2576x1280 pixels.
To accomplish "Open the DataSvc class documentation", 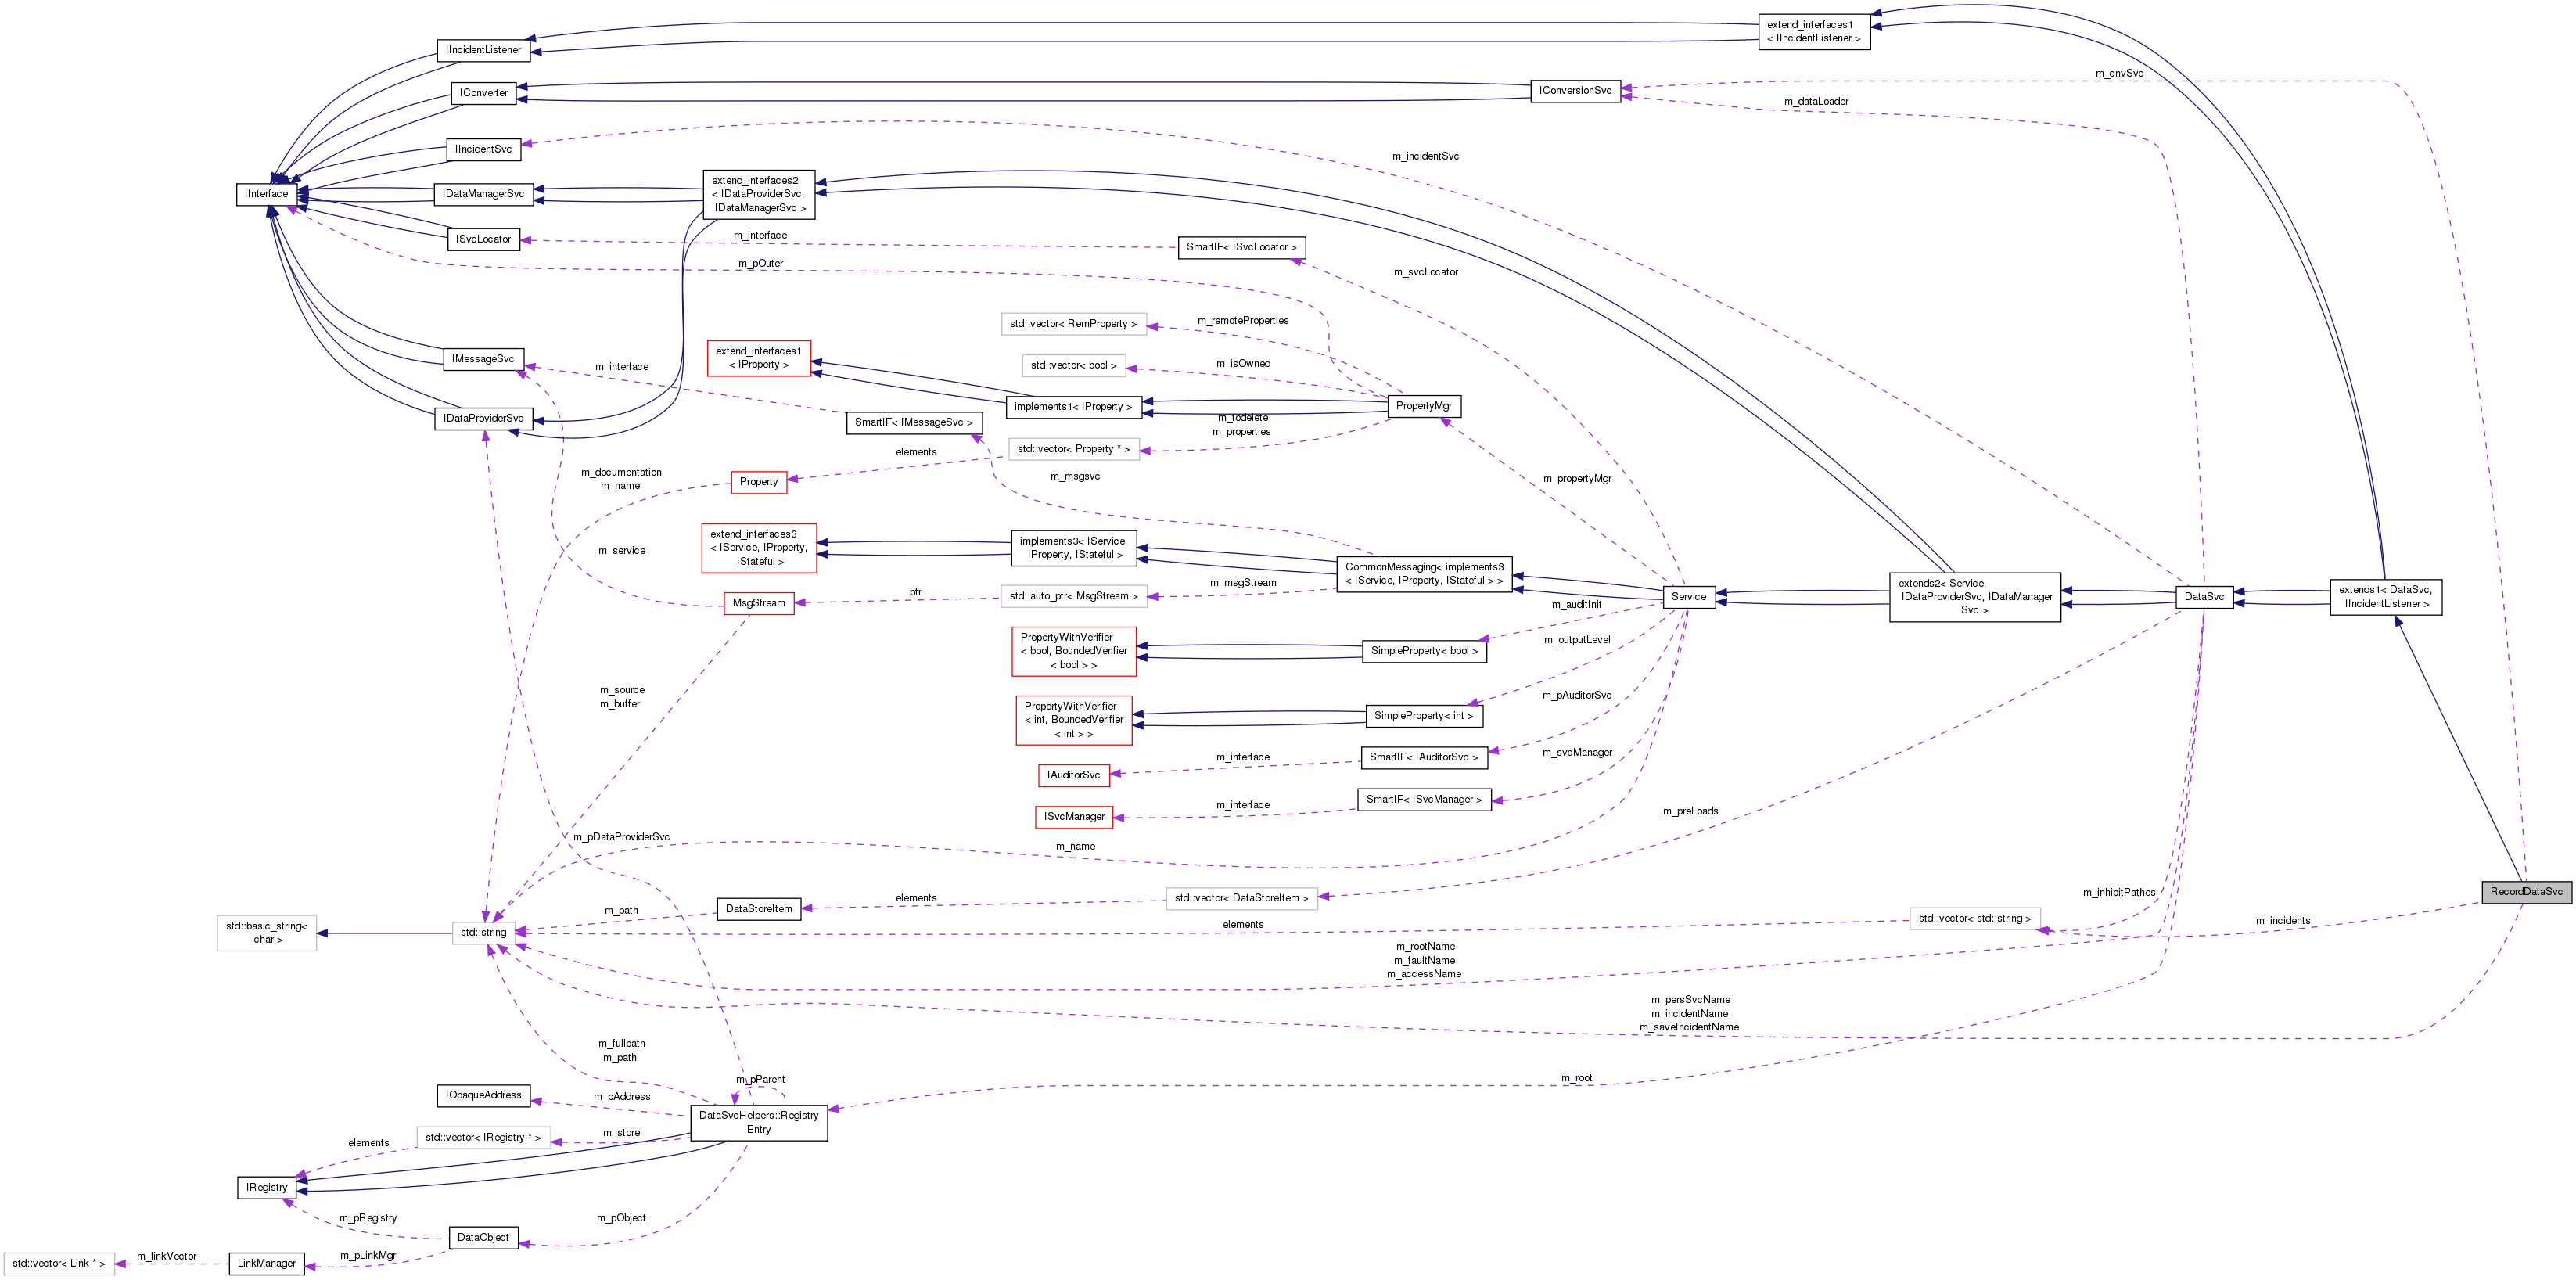I will (x=2205, y=597).
